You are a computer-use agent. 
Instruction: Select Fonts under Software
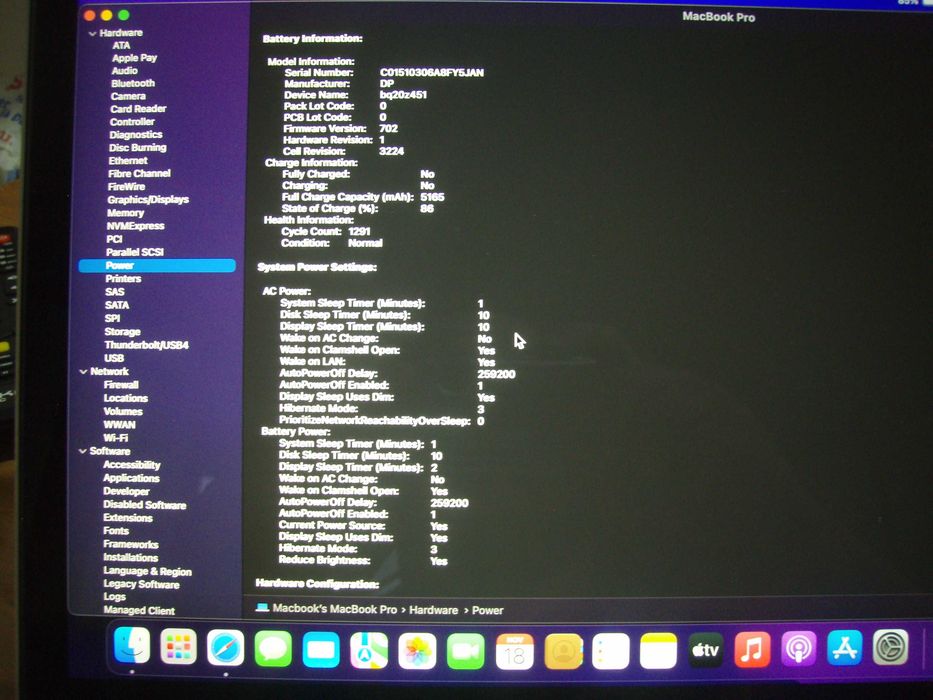(x=115, y=531)
